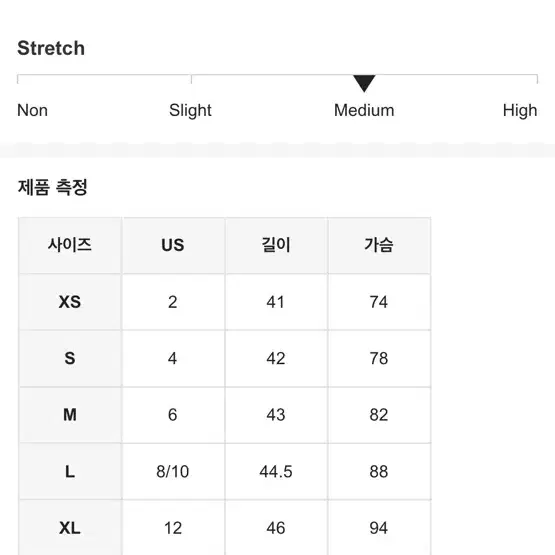The width and height of the screenshot is (555, 555).
Task: Select the XL size row label
Action: pos(70,528)
